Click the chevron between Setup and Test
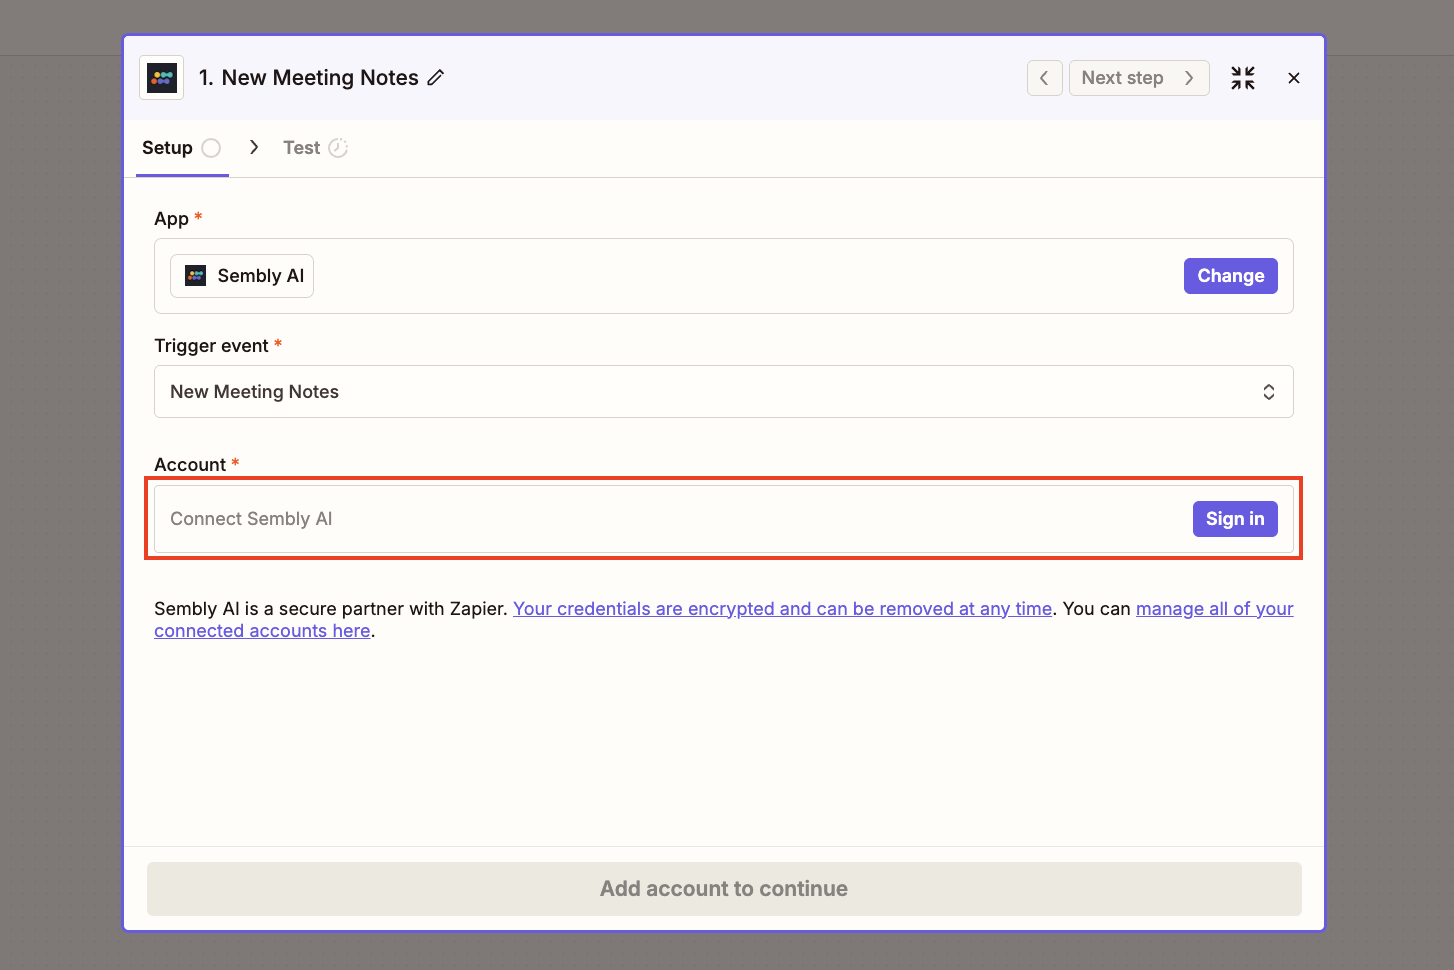The height and width of the screenshot is (970, 1454). 254,147
